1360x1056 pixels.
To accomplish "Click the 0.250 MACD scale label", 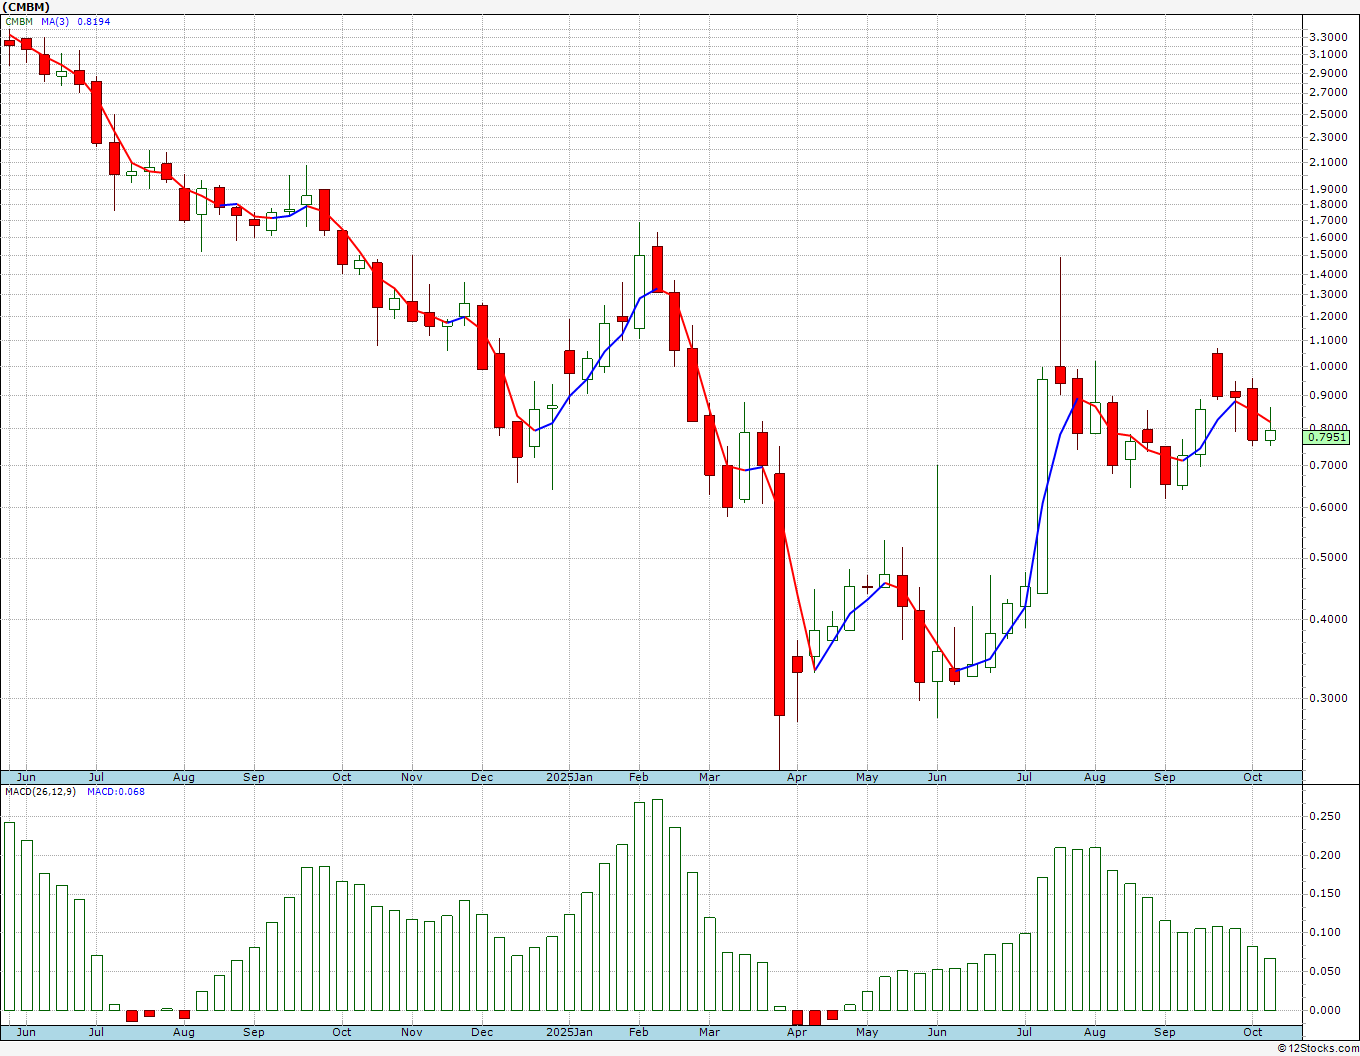I will point(1326,817).
